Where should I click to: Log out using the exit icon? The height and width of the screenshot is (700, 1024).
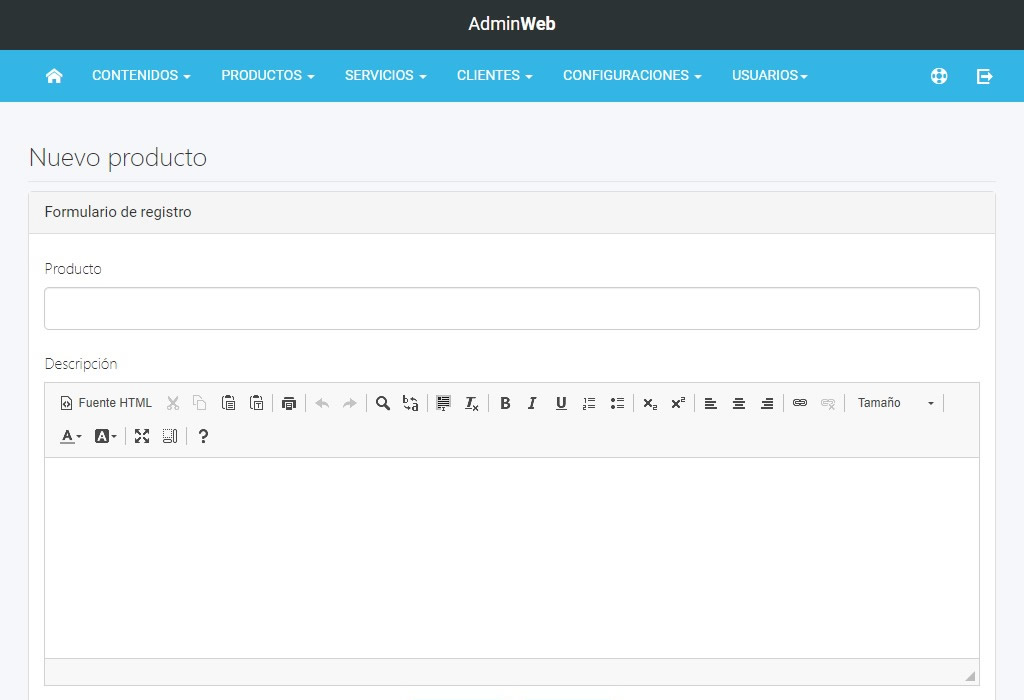tap(984, 75)
